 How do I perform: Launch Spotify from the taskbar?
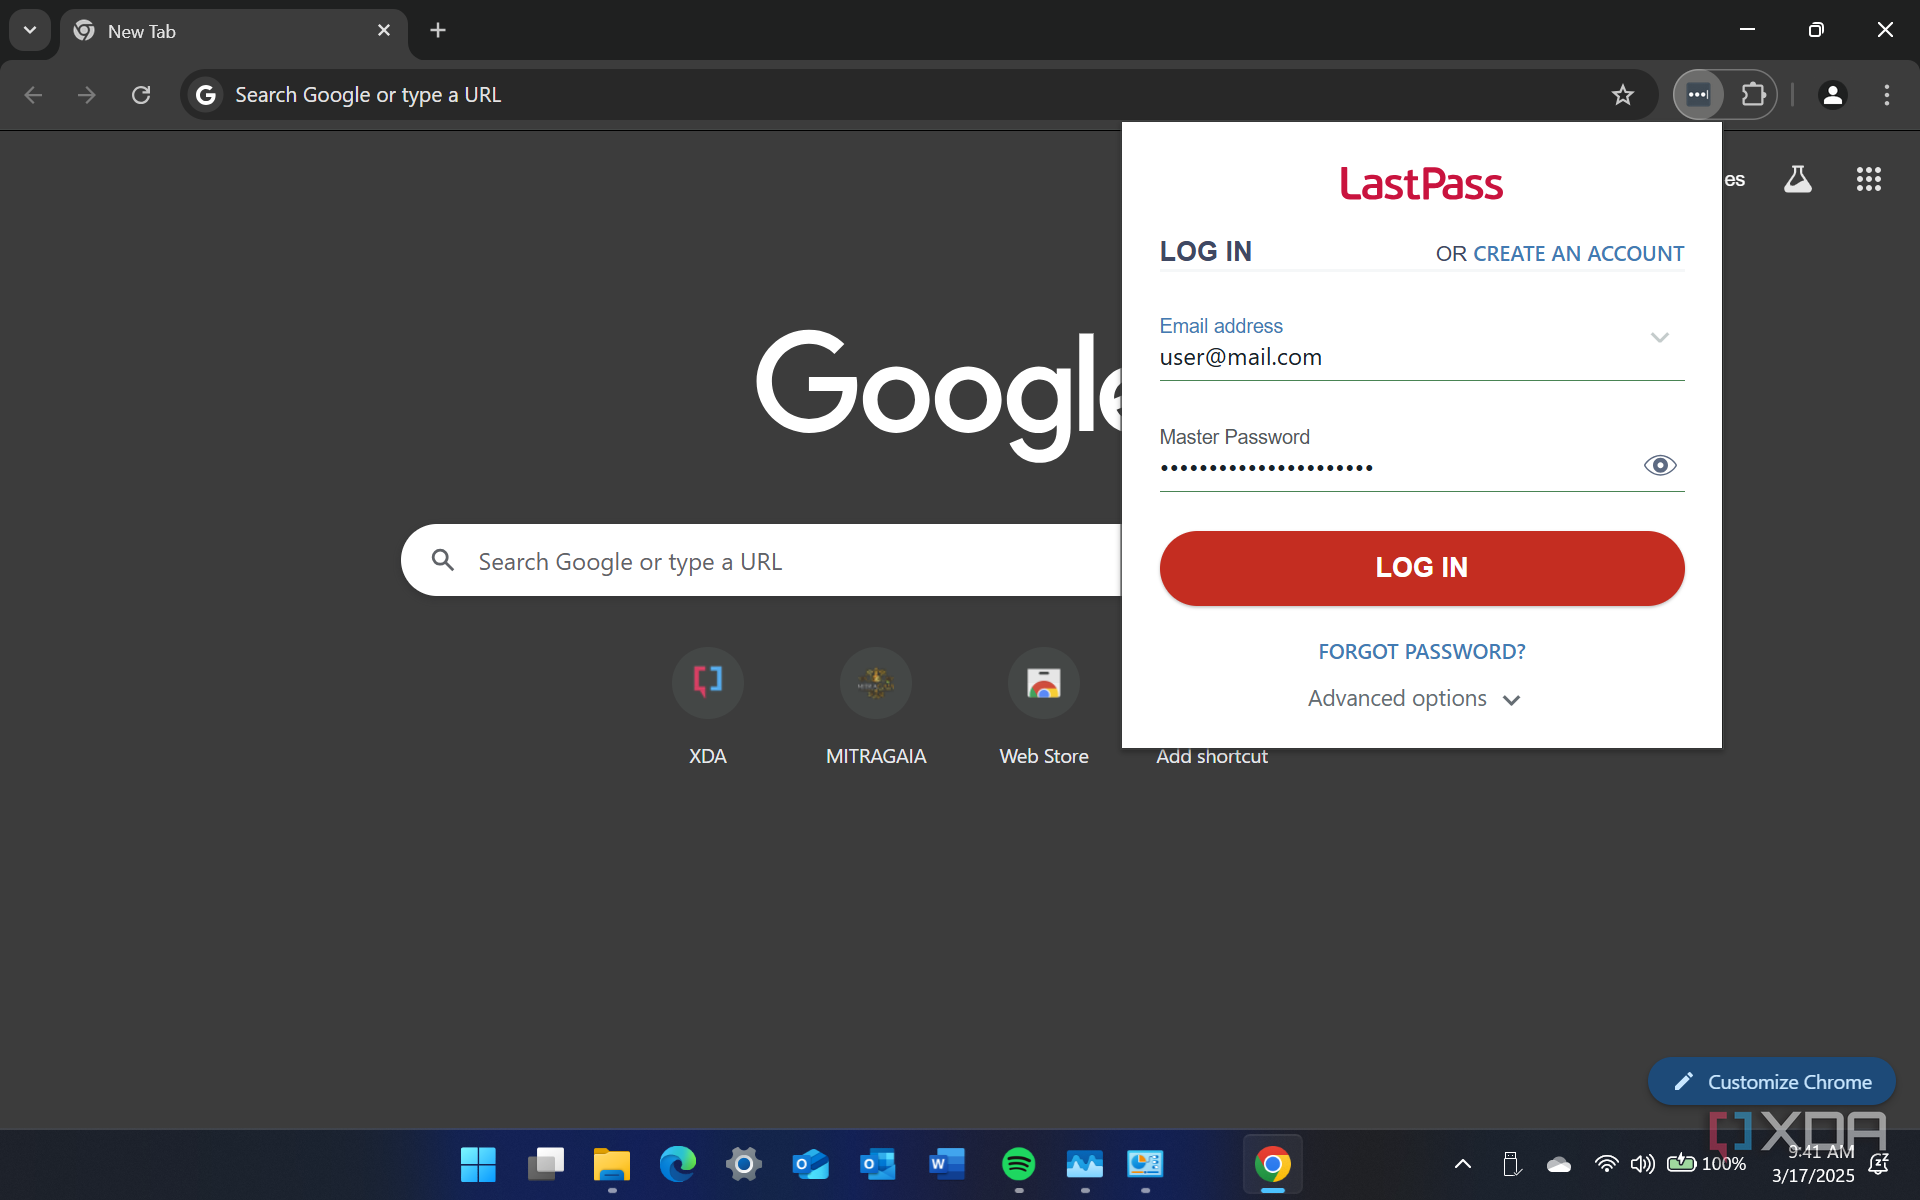tap(1018, 1164)
